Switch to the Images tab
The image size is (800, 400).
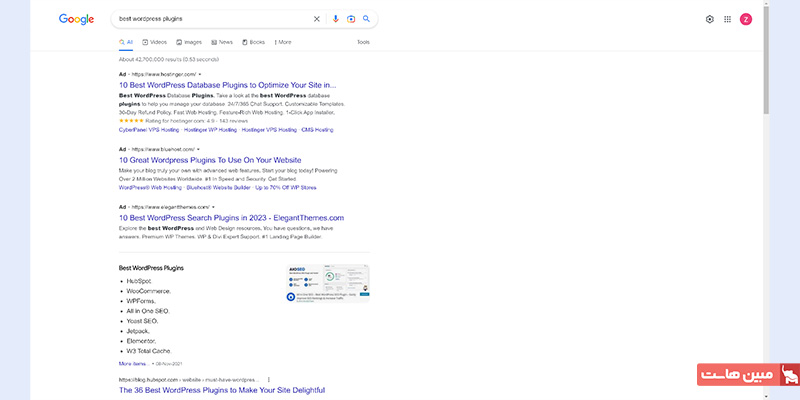coord(189,42)
